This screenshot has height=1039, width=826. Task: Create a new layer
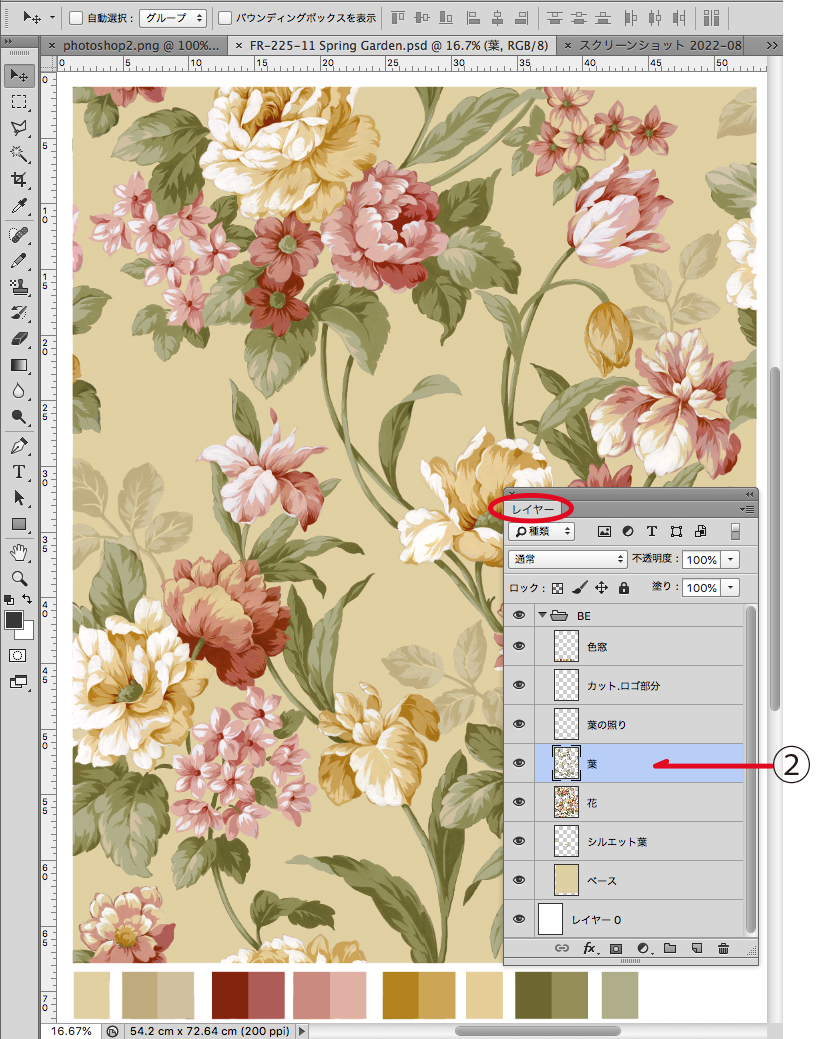(x=697, y=948)
